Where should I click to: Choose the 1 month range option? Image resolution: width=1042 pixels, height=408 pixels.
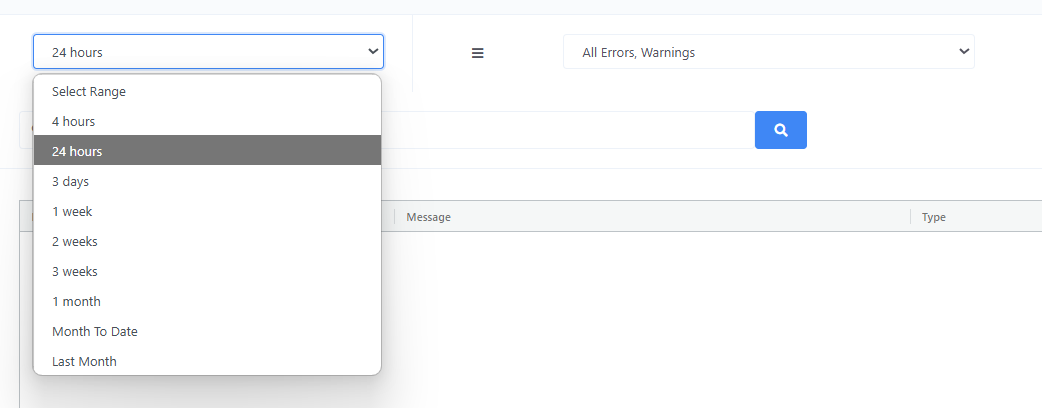coord(207,302)
